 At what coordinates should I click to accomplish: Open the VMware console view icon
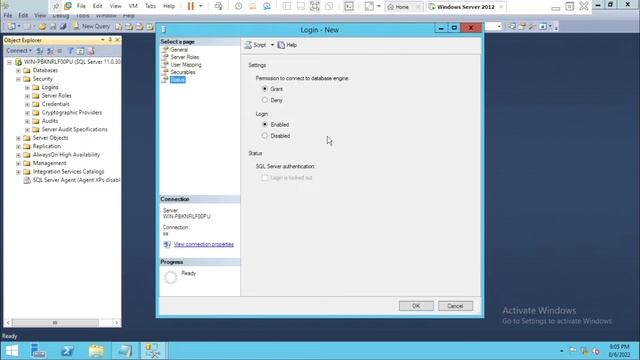click(349, 6)
